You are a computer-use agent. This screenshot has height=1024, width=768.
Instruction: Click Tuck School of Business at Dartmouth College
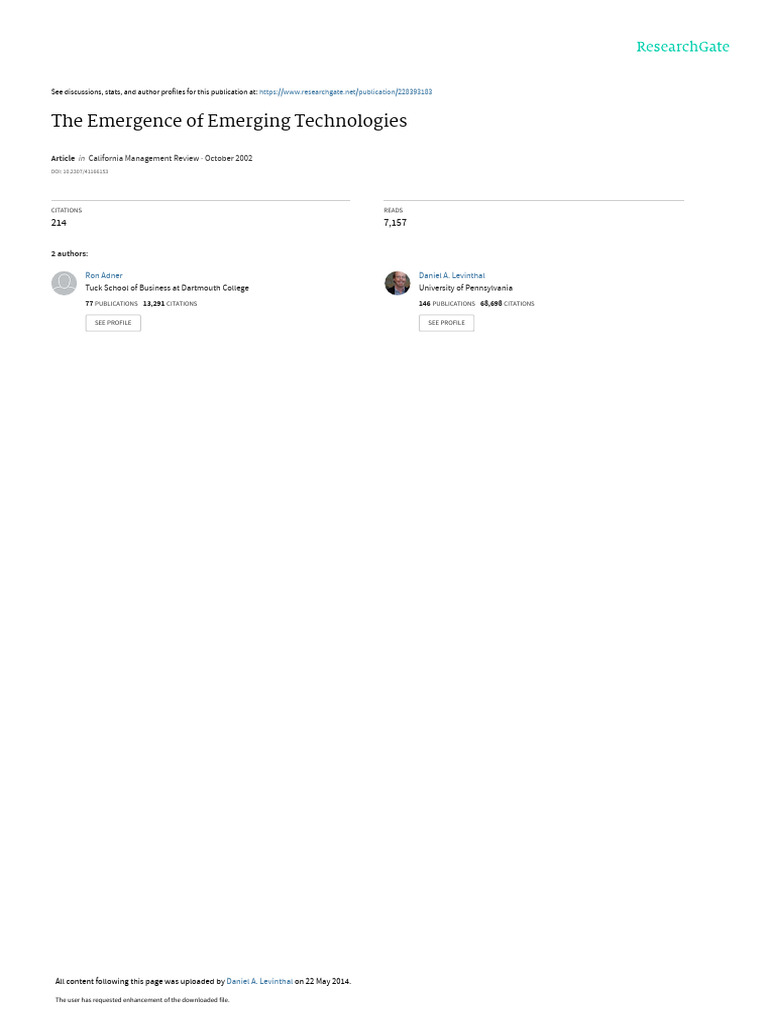pyautogui.click(x=167, y=288)
